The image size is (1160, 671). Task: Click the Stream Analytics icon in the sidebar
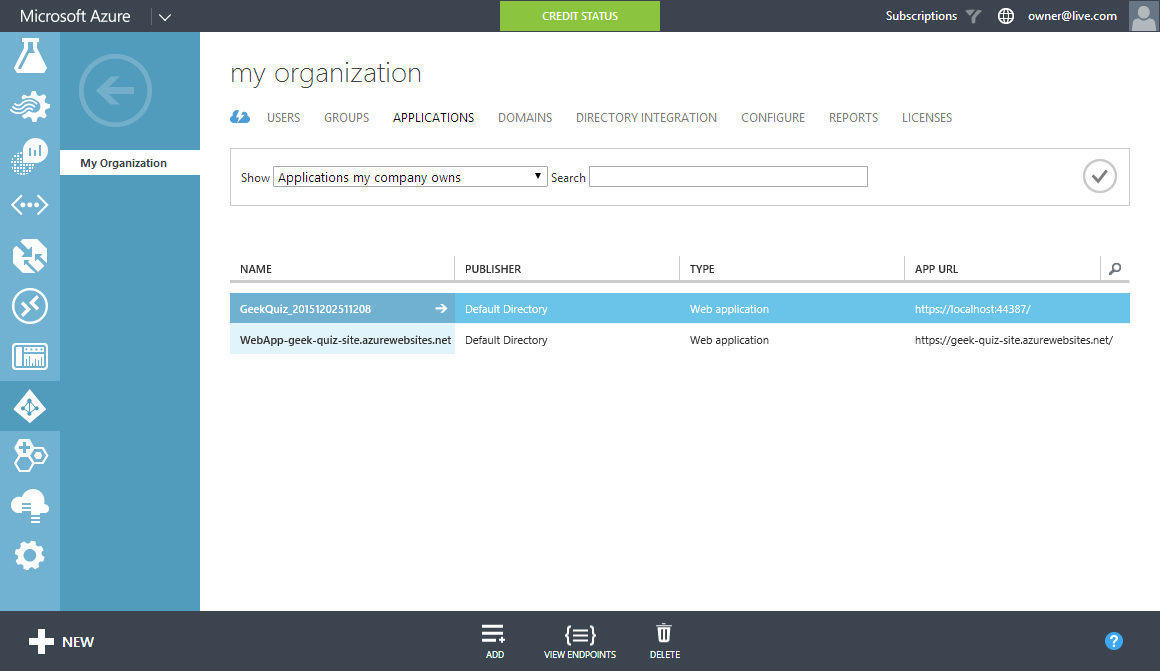(x=30, y=106)
